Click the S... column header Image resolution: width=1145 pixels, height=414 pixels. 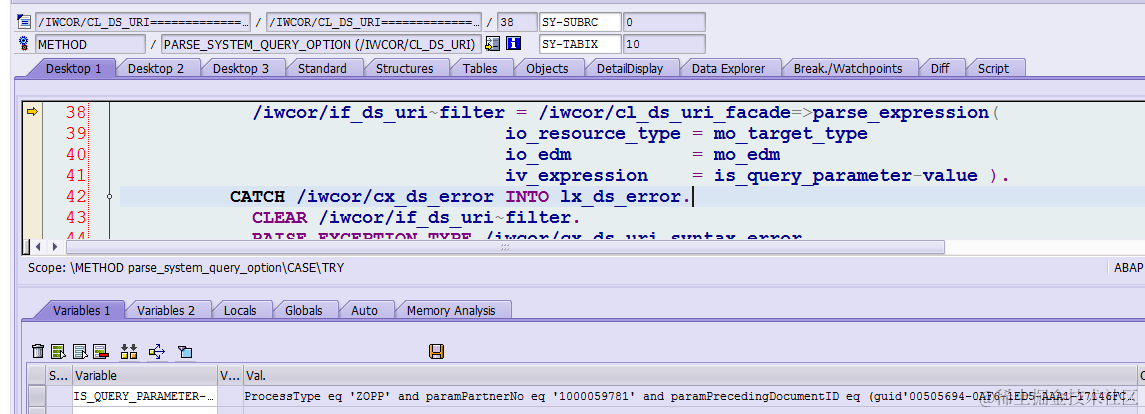point(58,375)
